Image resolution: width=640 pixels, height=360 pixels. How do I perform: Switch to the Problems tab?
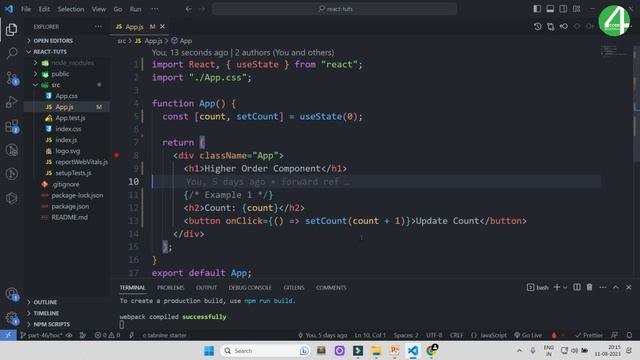coord(171,287)
